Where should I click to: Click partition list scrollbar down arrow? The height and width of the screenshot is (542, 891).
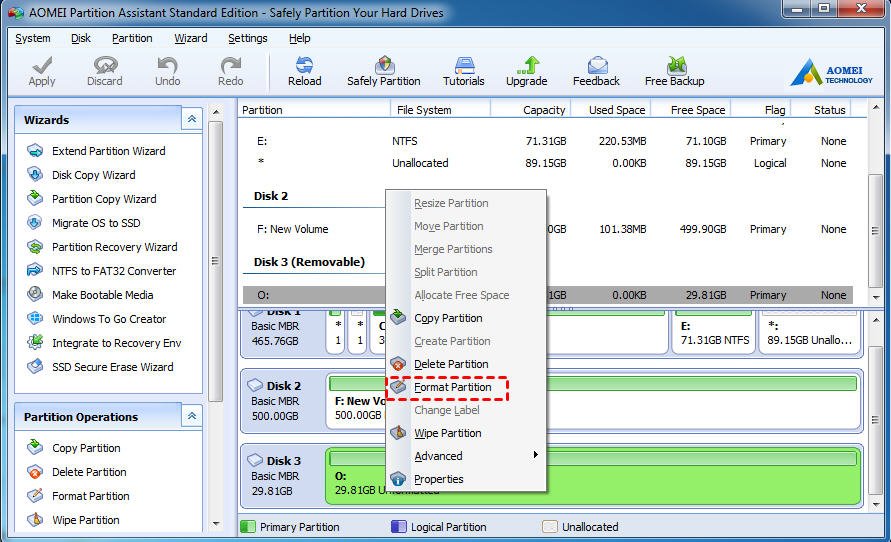tap(875, 297)
